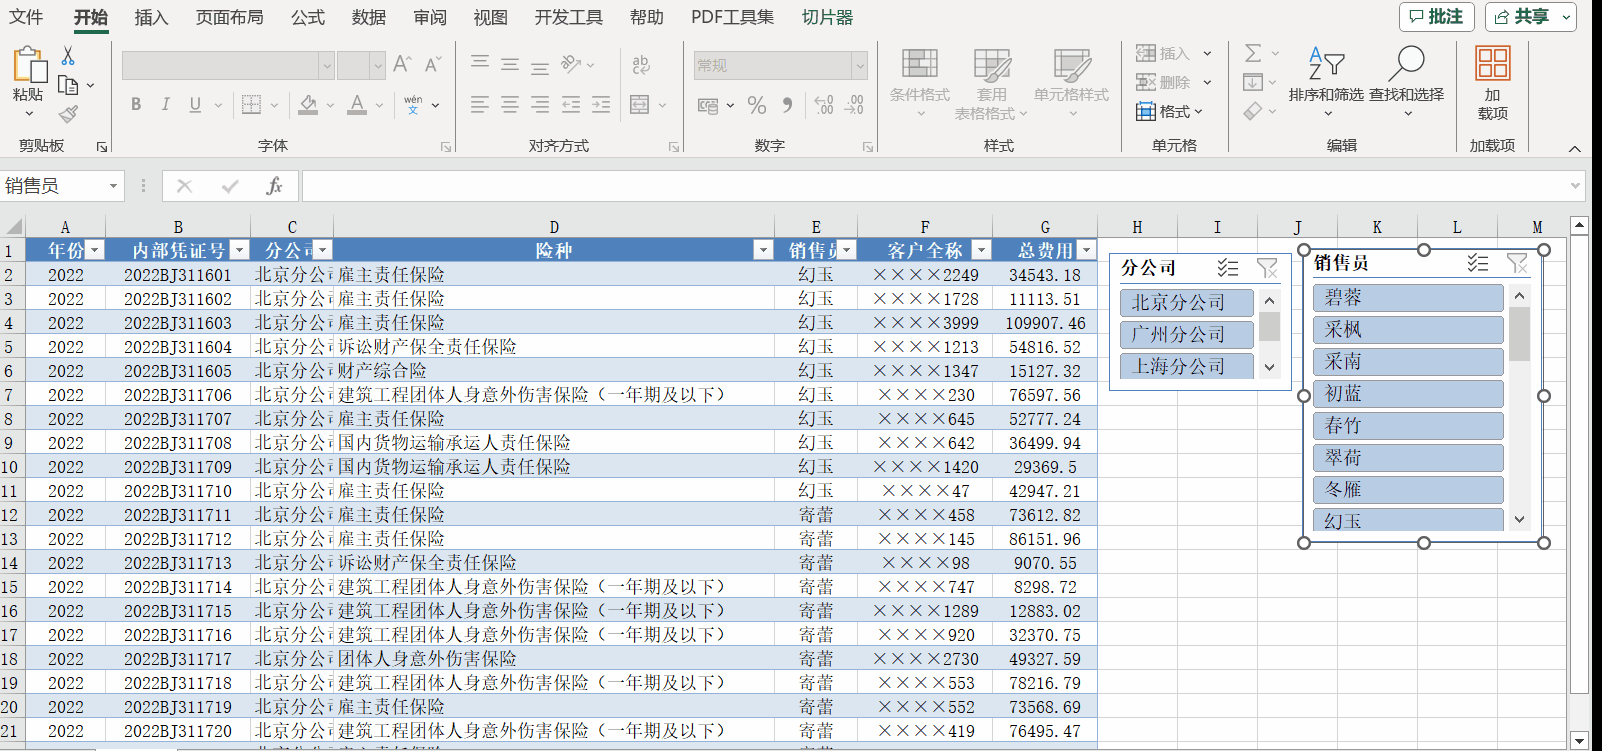
Task: Toggle multi-select on 分公司 slicer
Action: tap(1228, 268)
